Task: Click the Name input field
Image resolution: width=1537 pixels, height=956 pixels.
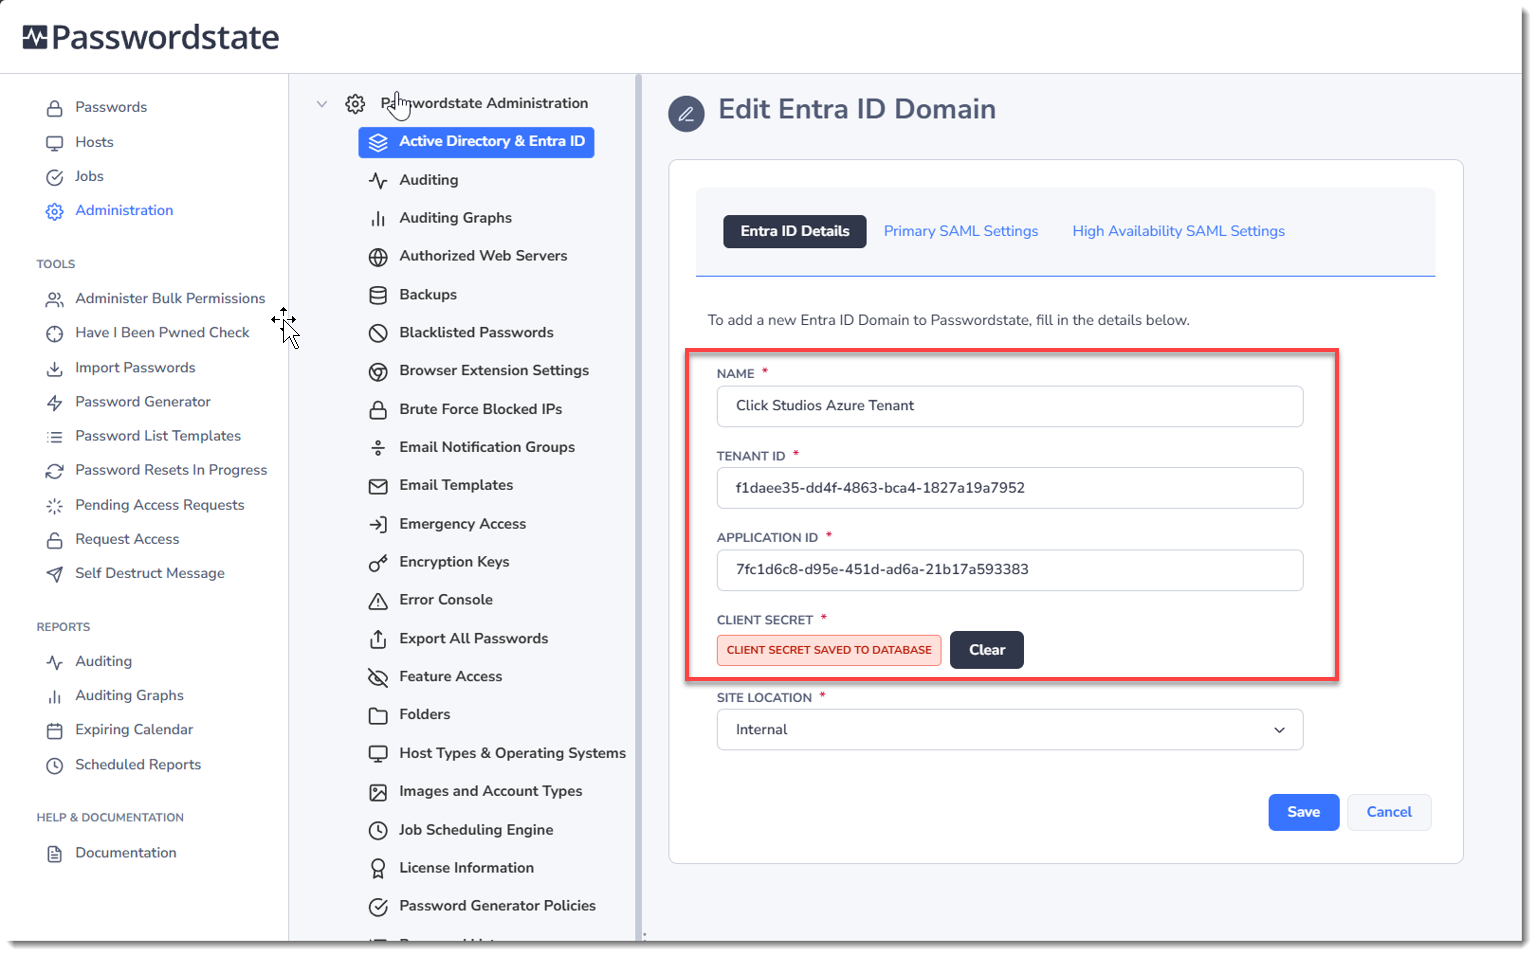Action: (1010, 406)
